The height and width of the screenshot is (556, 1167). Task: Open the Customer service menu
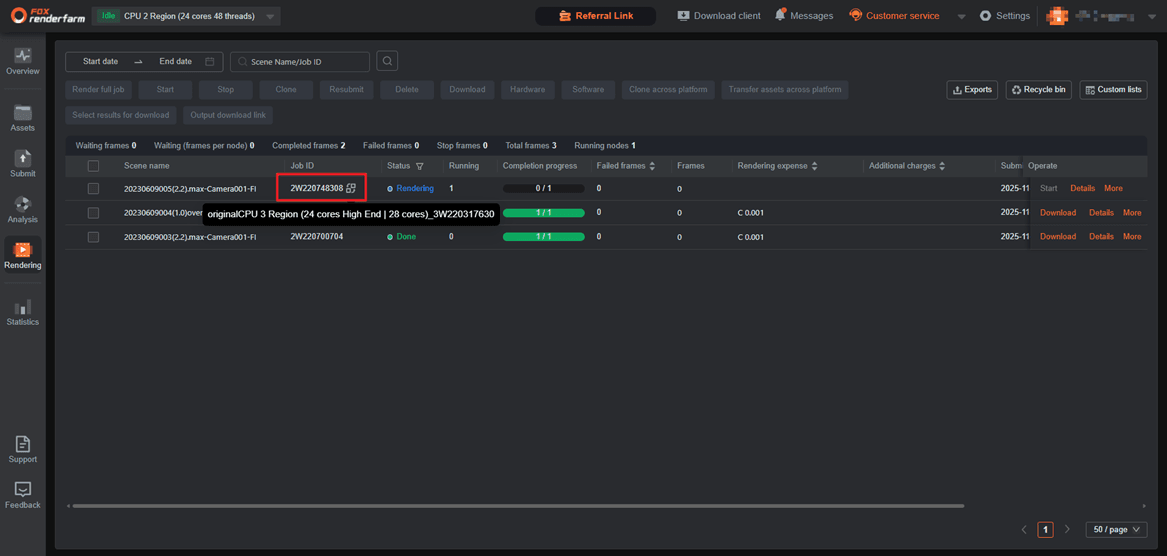(894, 16)
